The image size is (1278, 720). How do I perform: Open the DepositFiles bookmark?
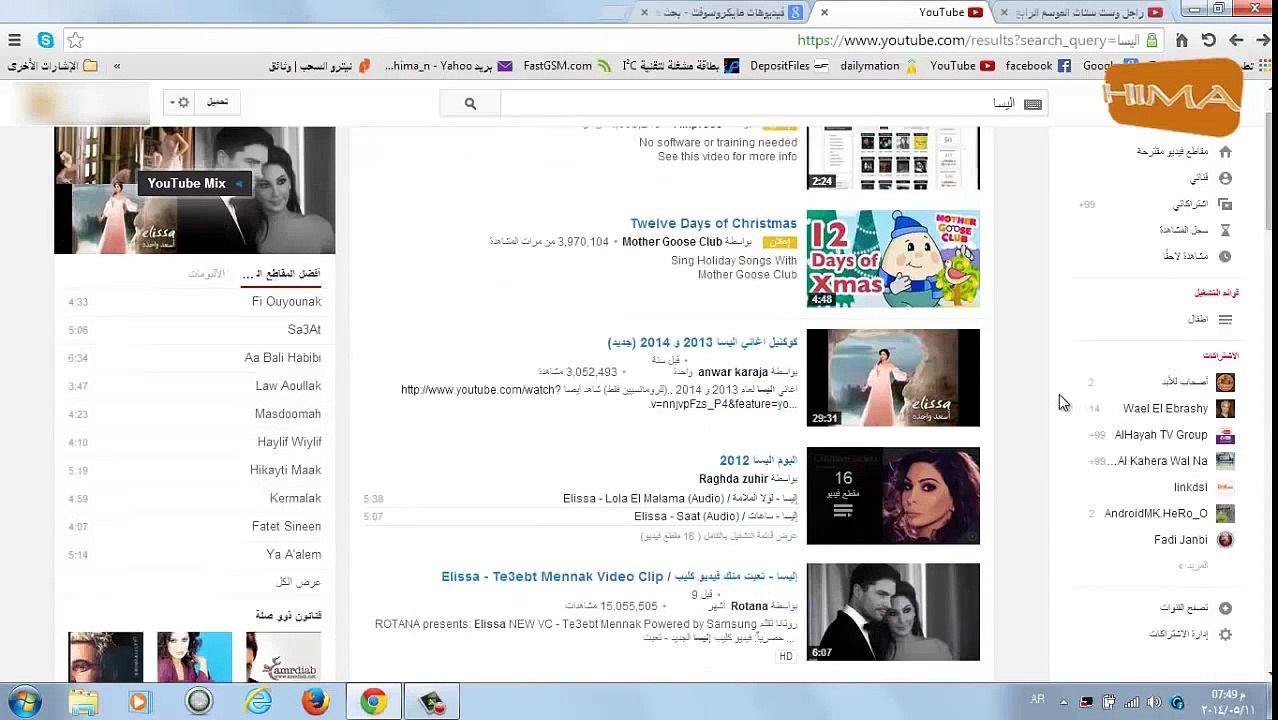tap(788, 66)
